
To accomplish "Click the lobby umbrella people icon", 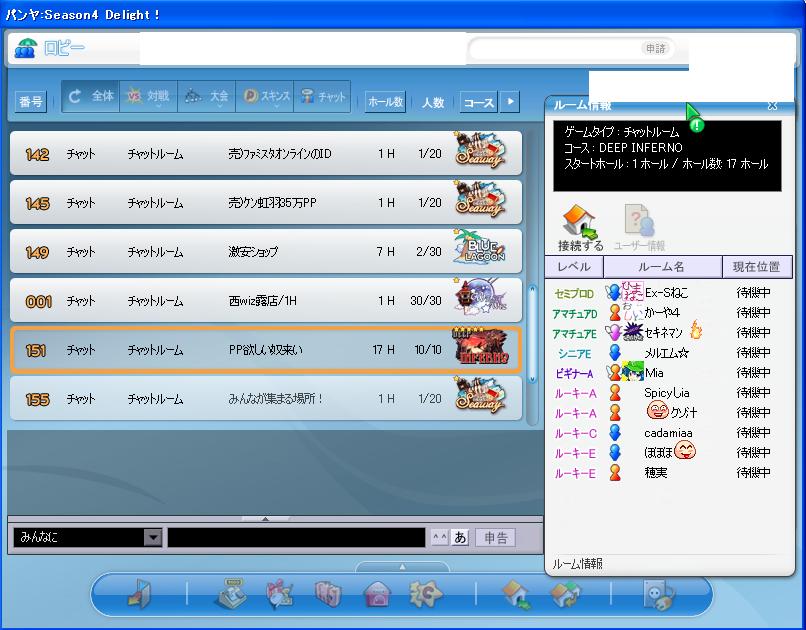I will pos(26,49).
